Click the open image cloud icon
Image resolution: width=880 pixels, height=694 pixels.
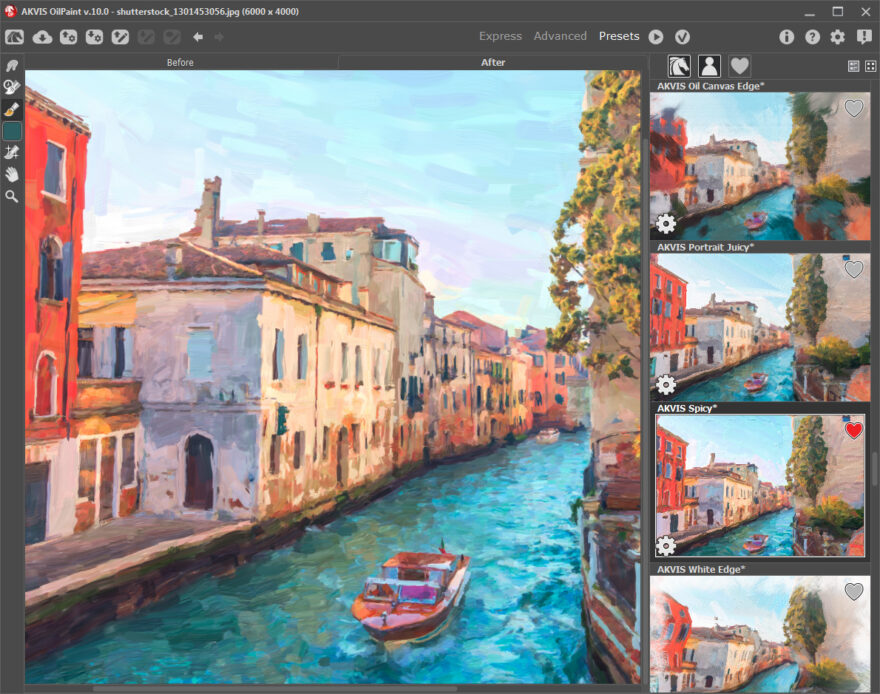[x=42, y=37]
